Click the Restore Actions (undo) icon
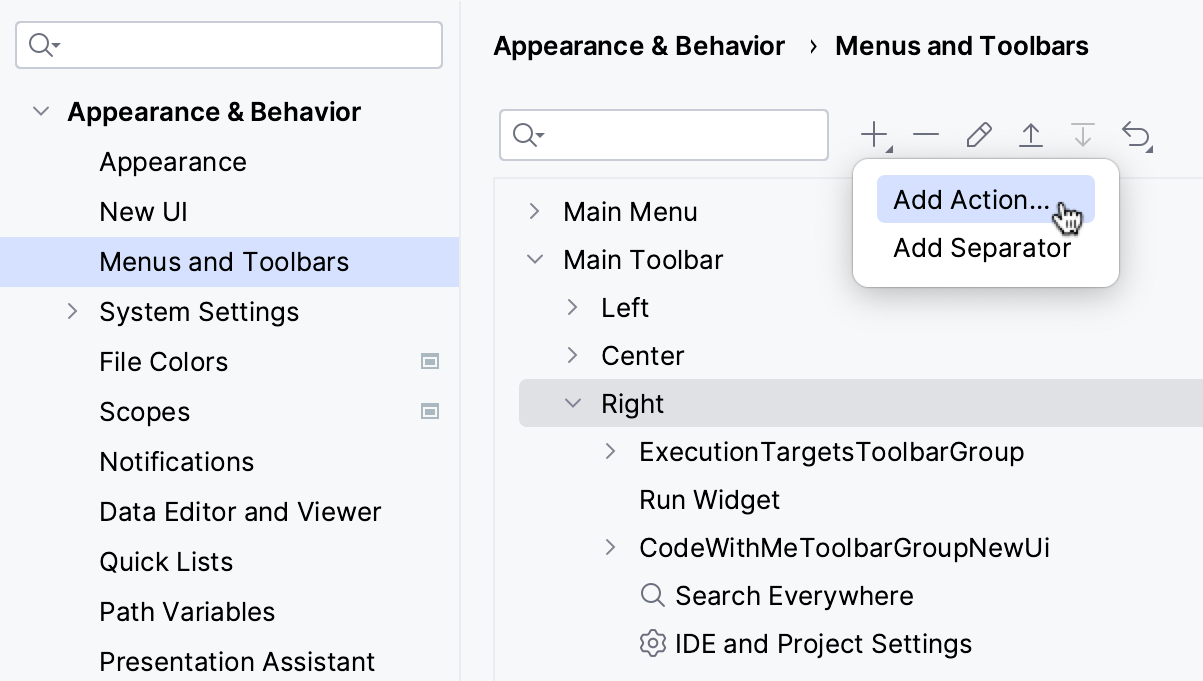Image resolution: width=1203 pixels, height=681 pixels. 1137,134
